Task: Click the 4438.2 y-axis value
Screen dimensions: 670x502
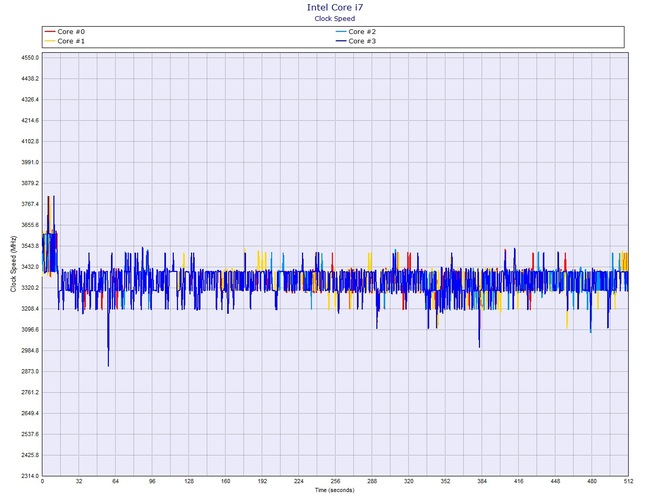Action: 30,79
